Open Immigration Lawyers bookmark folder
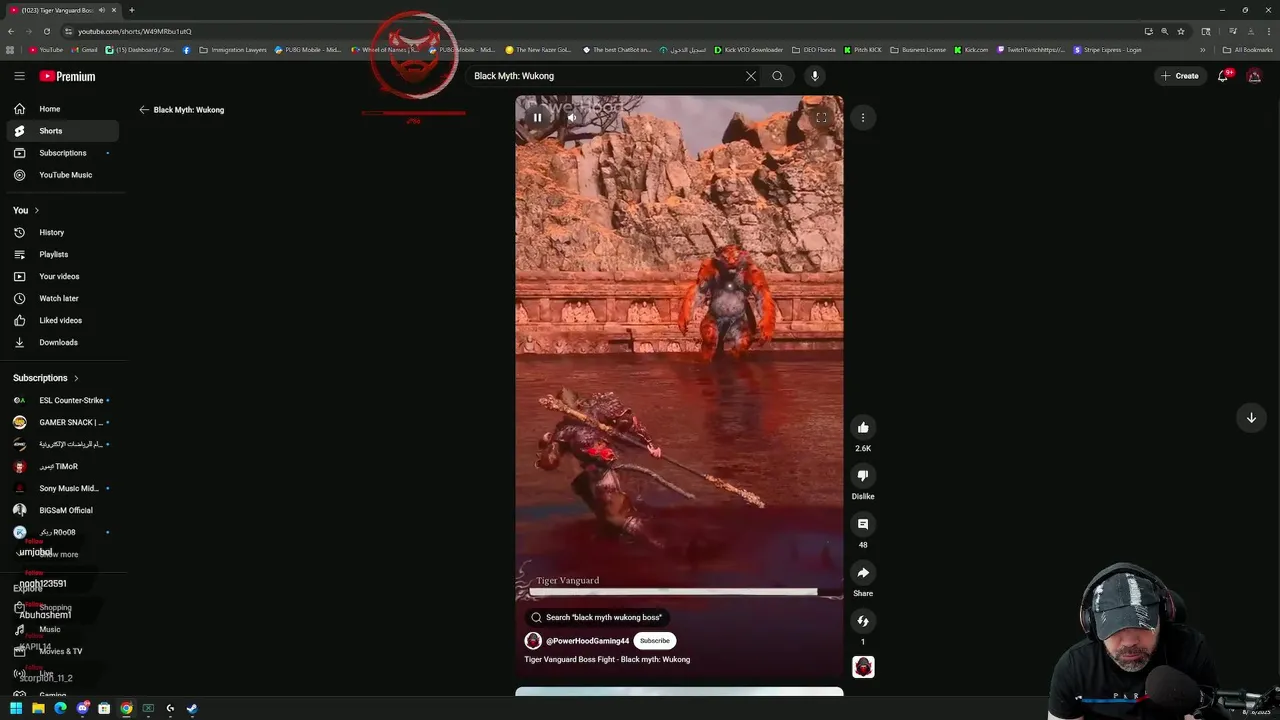The height and width of the screenshot is (720, 1280). click(233, 50)
